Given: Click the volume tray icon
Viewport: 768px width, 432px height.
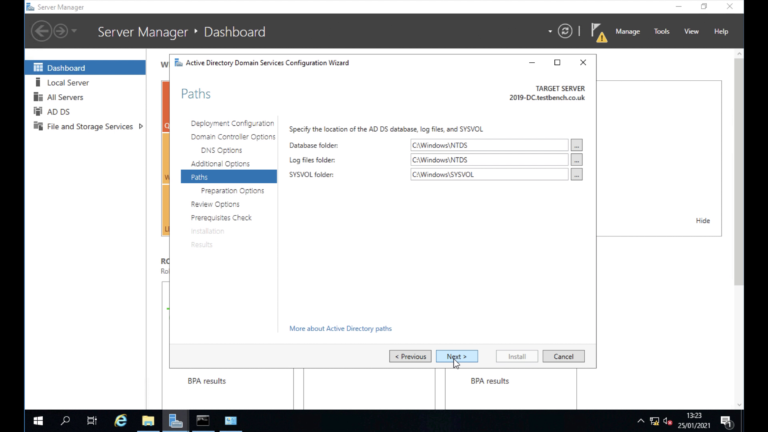Looking at the screenshot, I should coord(667,421).
